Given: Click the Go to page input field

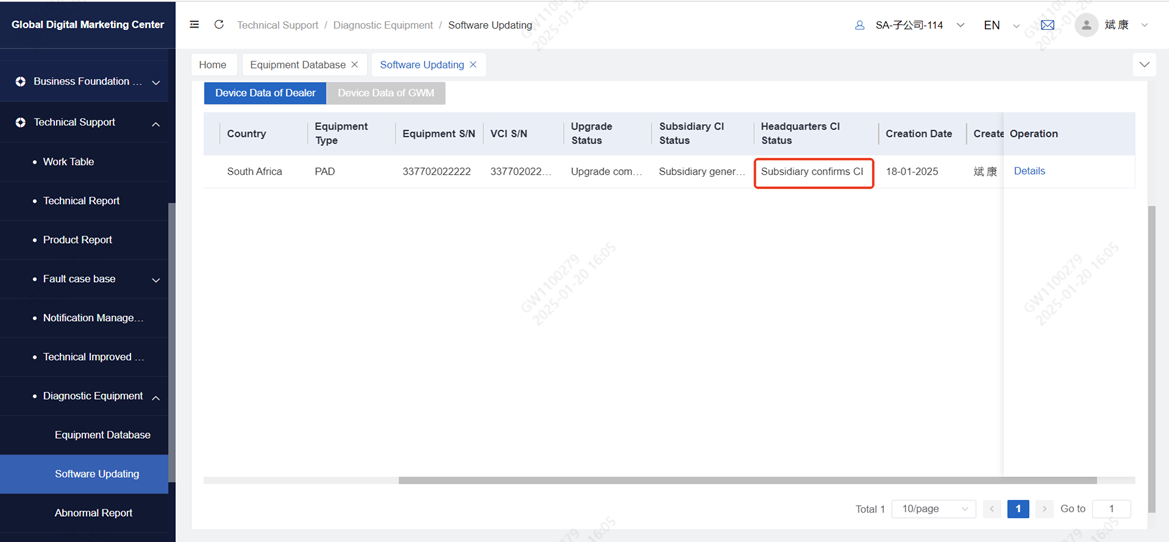Looking at the screenshot, I should coord(1111,509).
